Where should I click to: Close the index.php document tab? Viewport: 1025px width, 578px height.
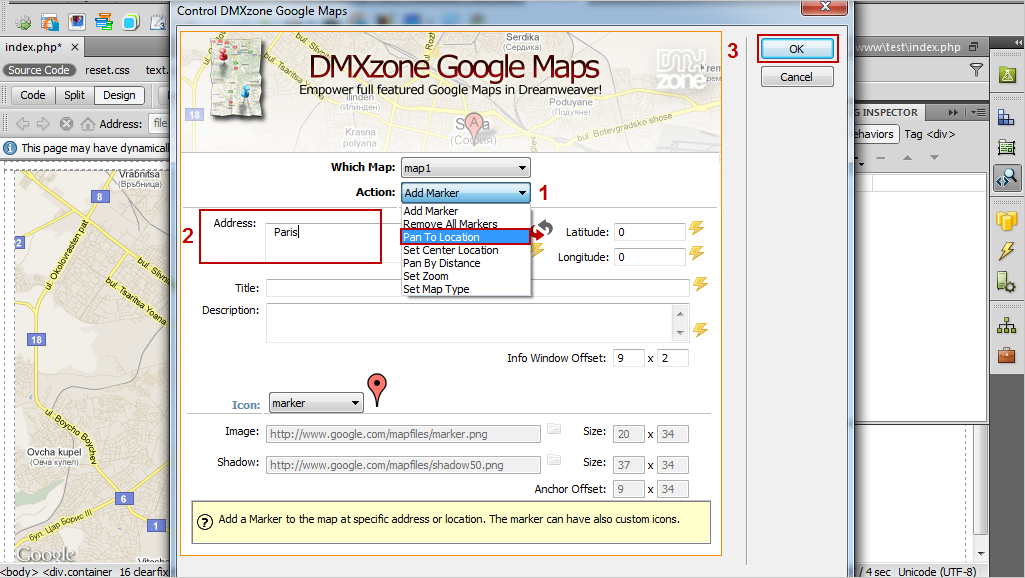coord(75,47)
